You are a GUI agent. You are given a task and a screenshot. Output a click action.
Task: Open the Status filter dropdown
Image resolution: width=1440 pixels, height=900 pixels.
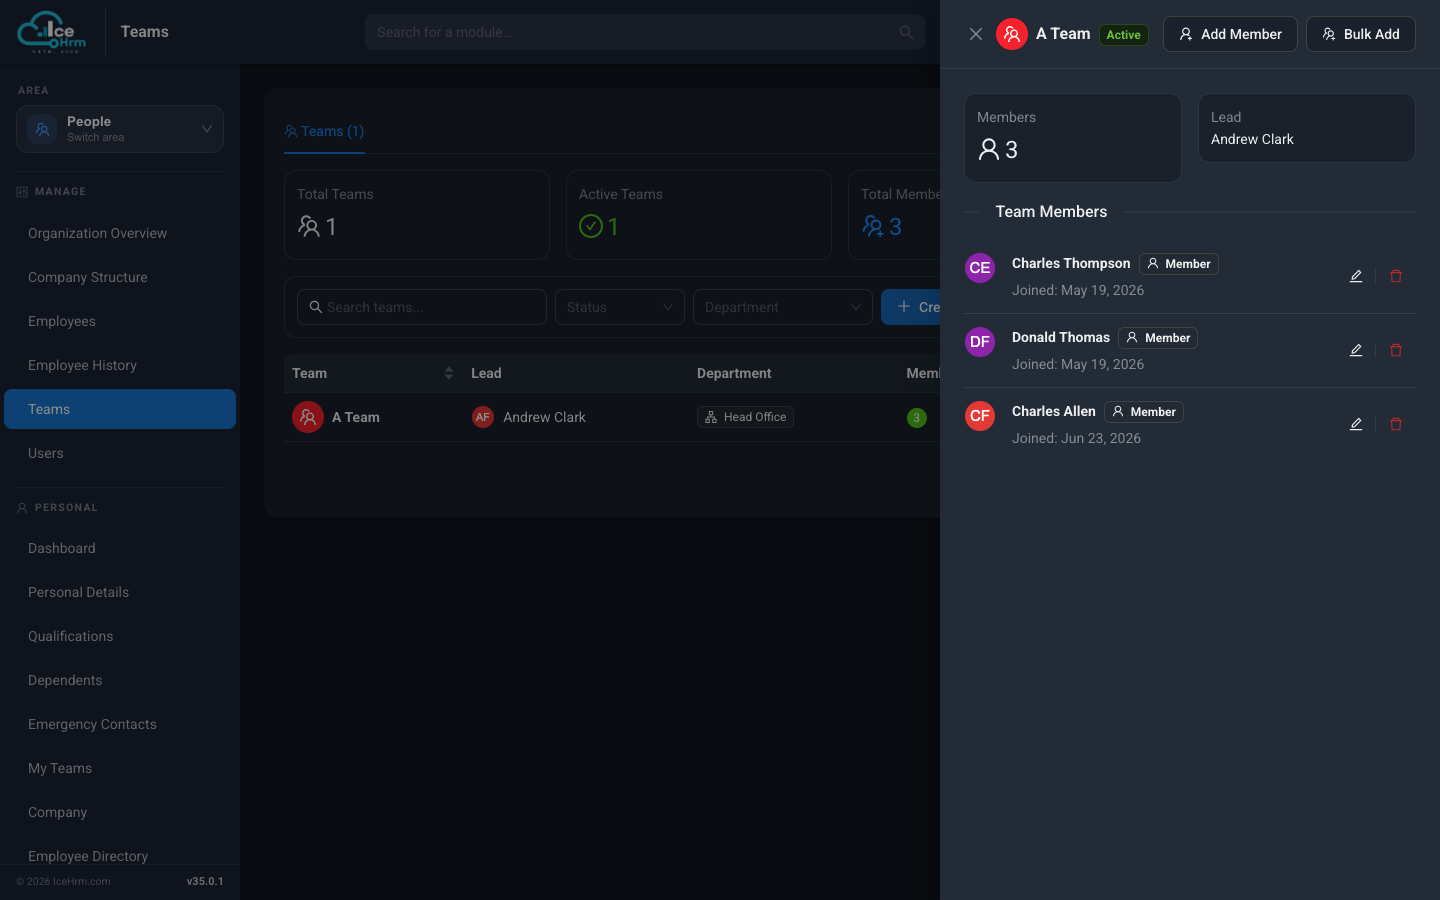(620, 307)
